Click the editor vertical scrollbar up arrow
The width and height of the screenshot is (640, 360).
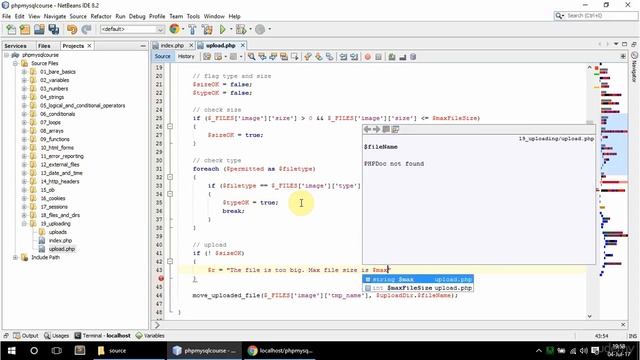point(589,67)
